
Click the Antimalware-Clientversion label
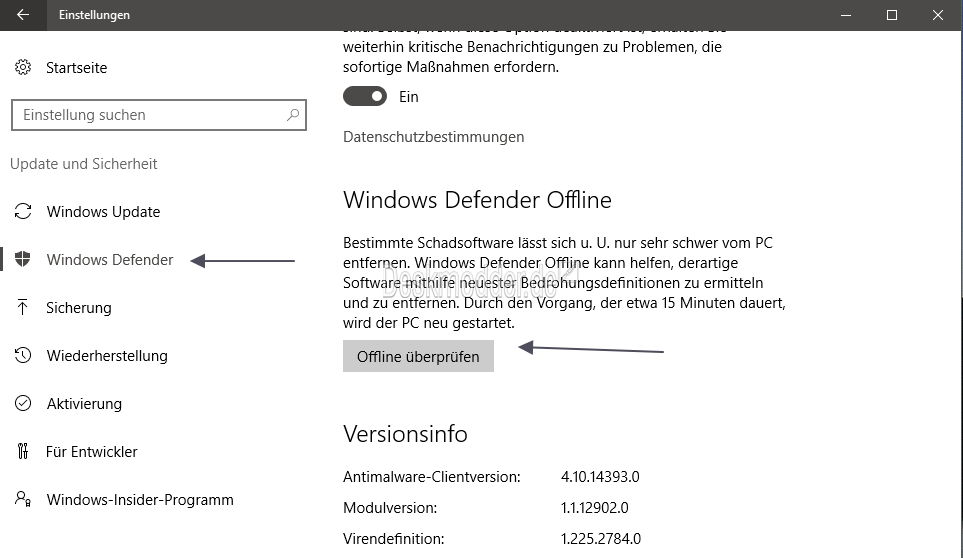(x=432, y=476)
